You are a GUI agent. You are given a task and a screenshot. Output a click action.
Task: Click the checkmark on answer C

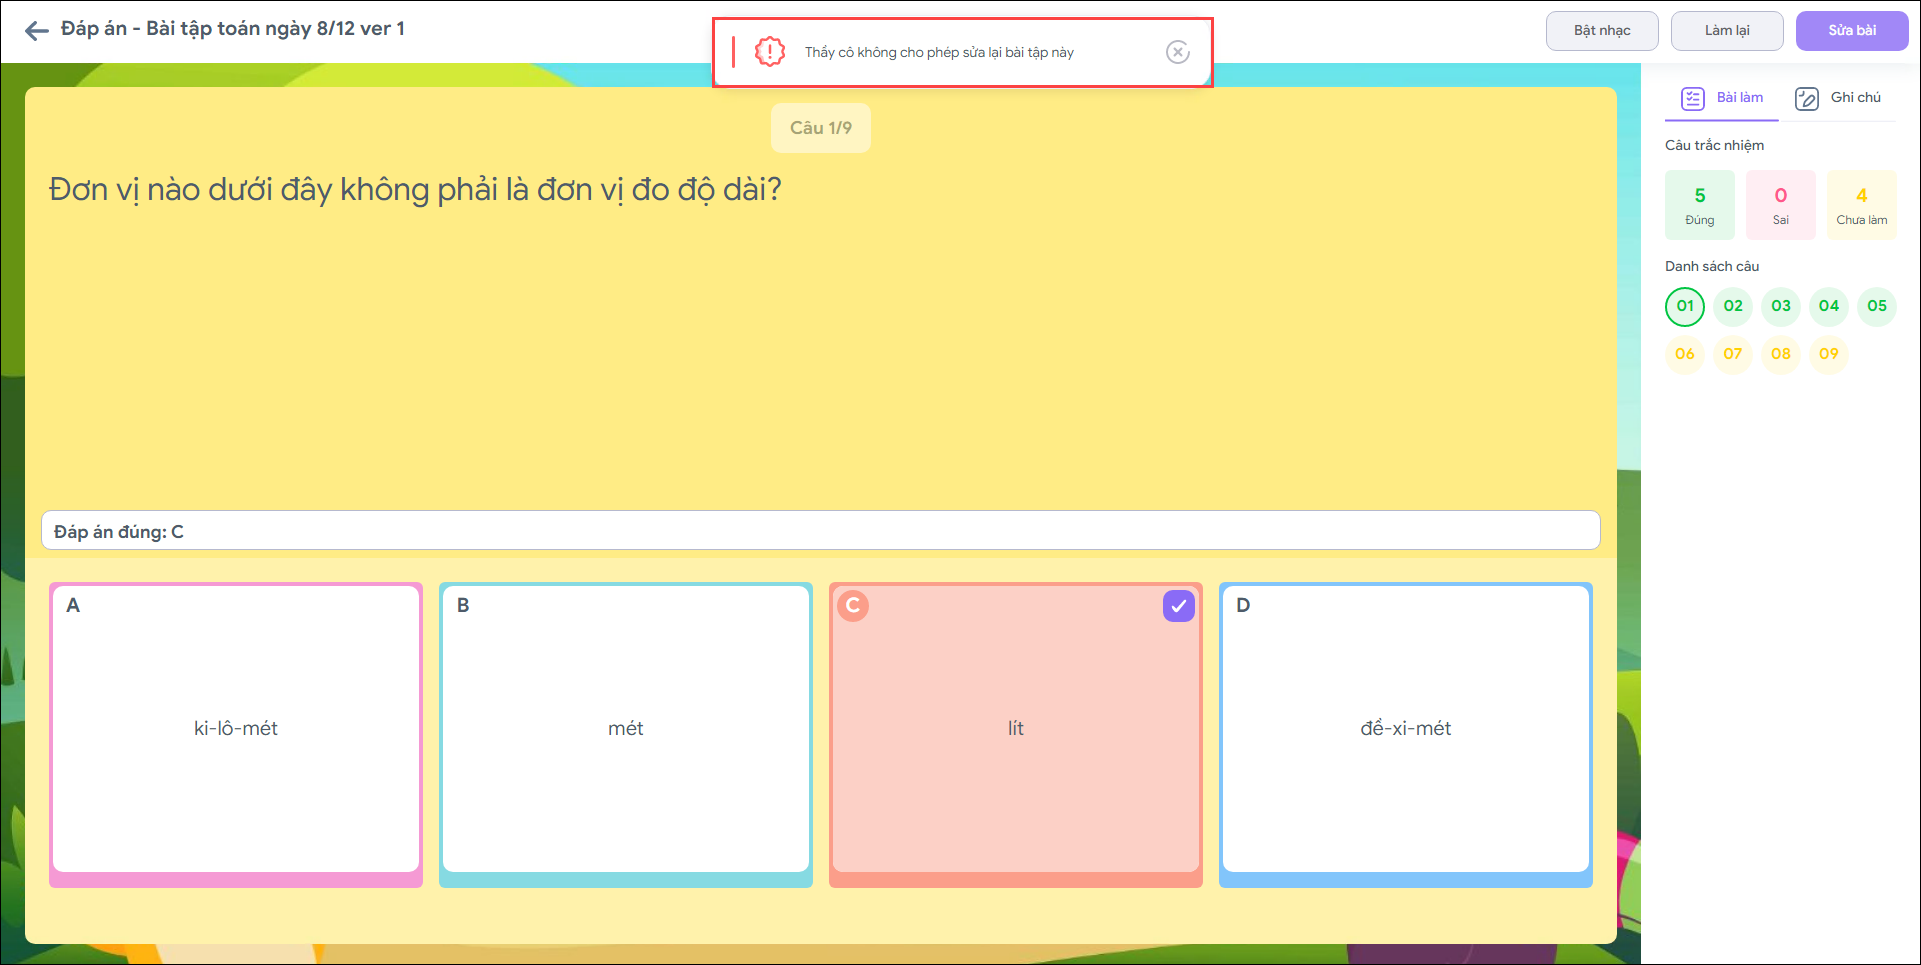(1179, 605)
